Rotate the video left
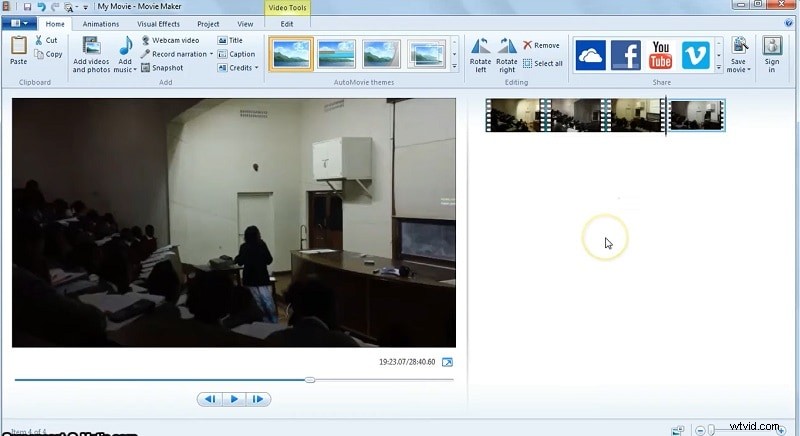This screenshot has width=800, height=436. pyautogui.click(x=480, y=55)
